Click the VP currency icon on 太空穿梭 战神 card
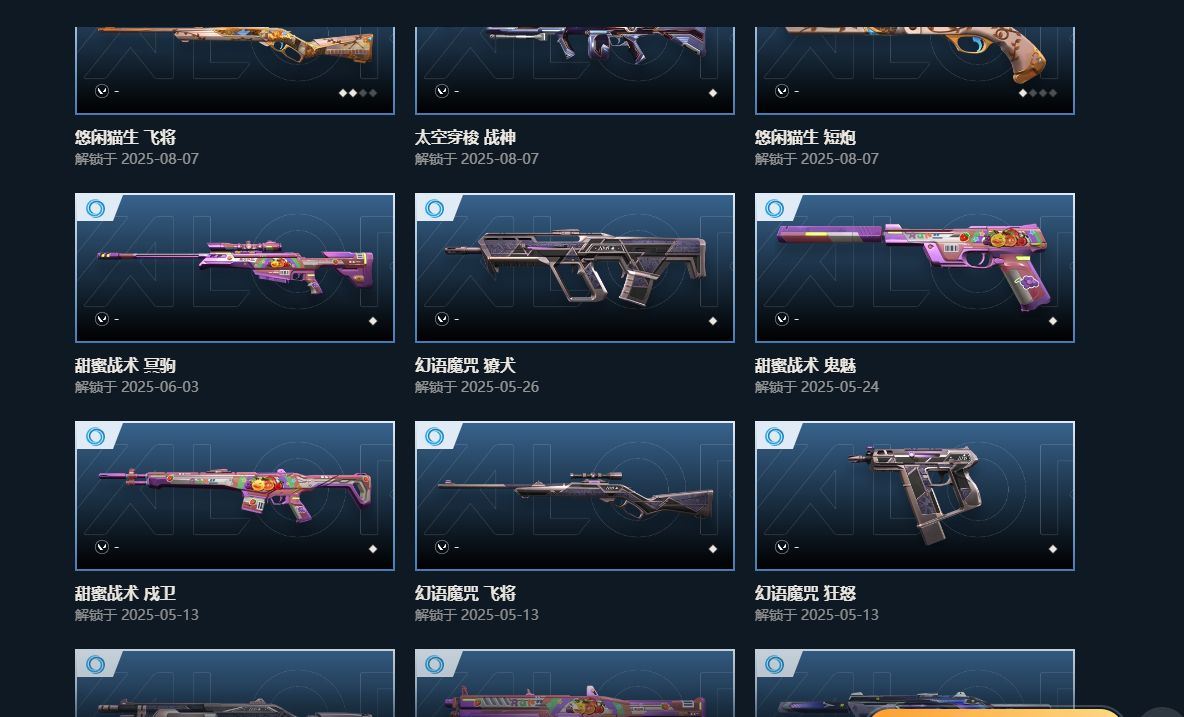The image size is (1184, 717). pos(442,91)
